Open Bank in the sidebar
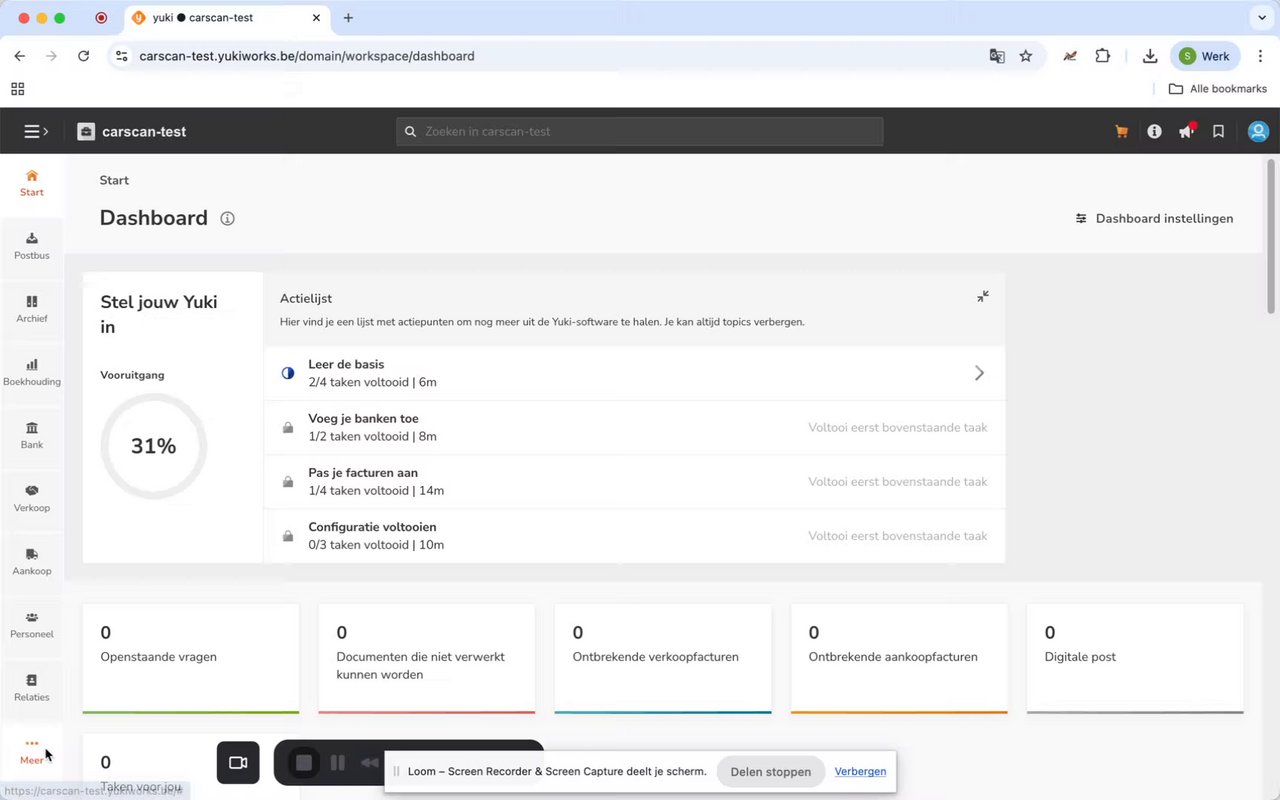1280x800 pixels. (x=32, y=434)
